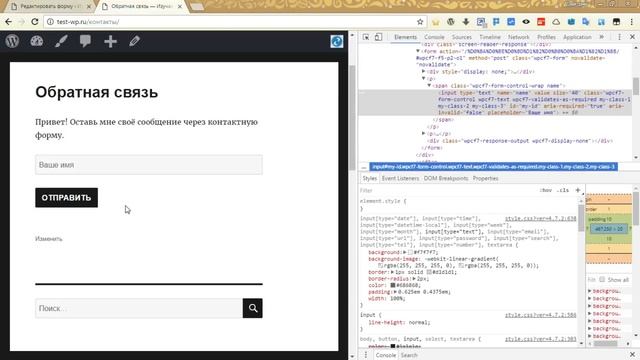Click the crown extension icon

click(436, 22)
